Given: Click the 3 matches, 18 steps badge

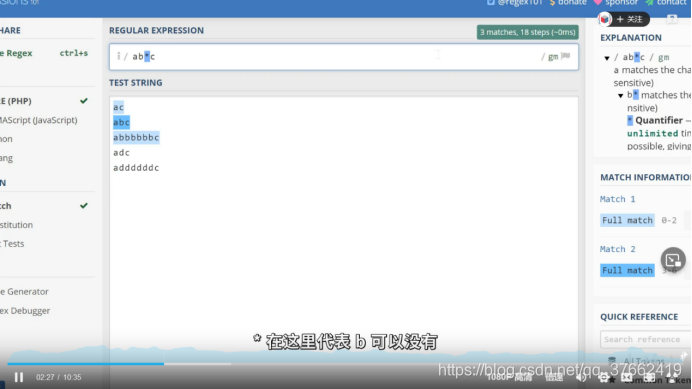Looking at the screenshot, I should 527,32.
